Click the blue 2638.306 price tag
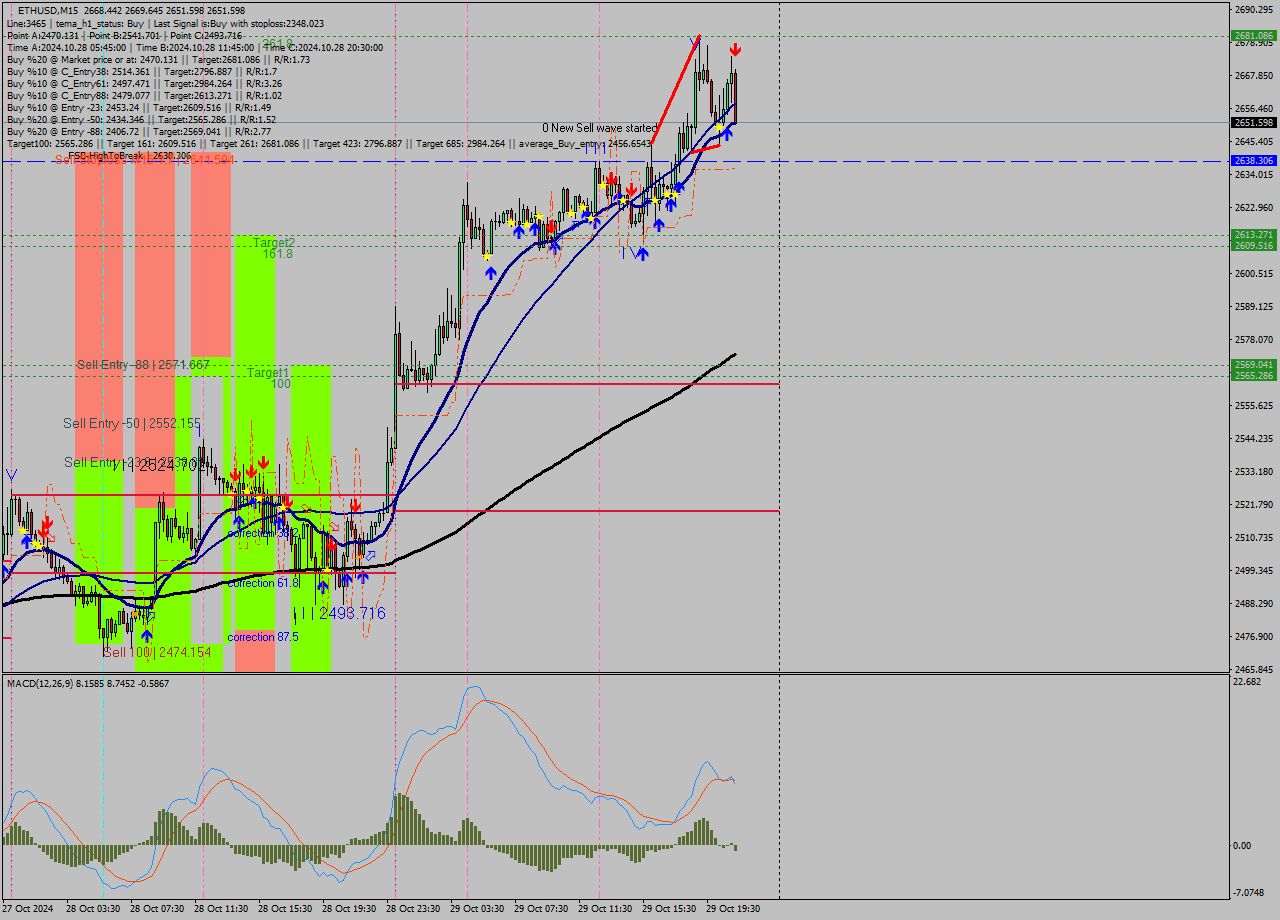Image resolution: width=1280 pixels, height=920 pixels. pos(1253,160)
